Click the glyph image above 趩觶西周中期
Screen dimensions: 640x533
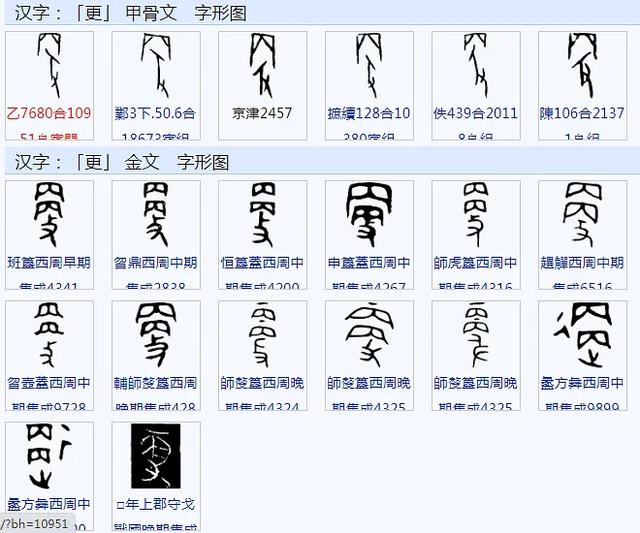pyautogui.click(x=582, y=215)
